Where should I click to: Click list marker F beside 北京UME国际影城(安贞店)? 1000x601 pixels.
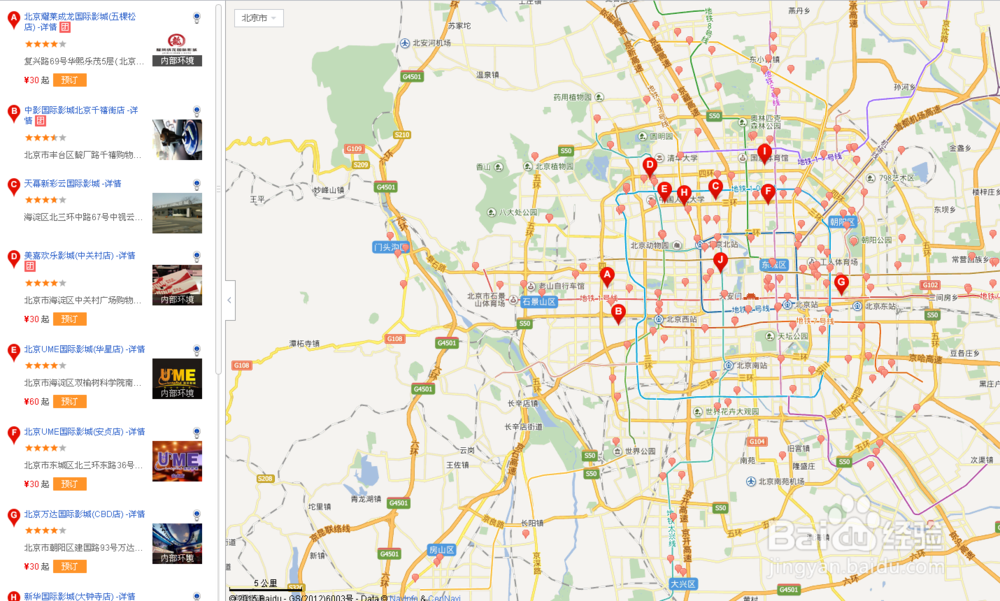tap(13, 434)
